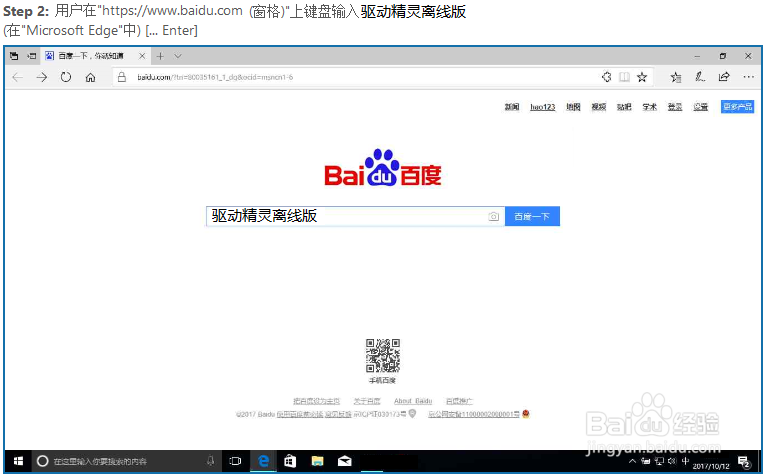Open Task View on the taskbar
Image resolution: width=764 pixels, height=474 pixels.
[235, 461]
